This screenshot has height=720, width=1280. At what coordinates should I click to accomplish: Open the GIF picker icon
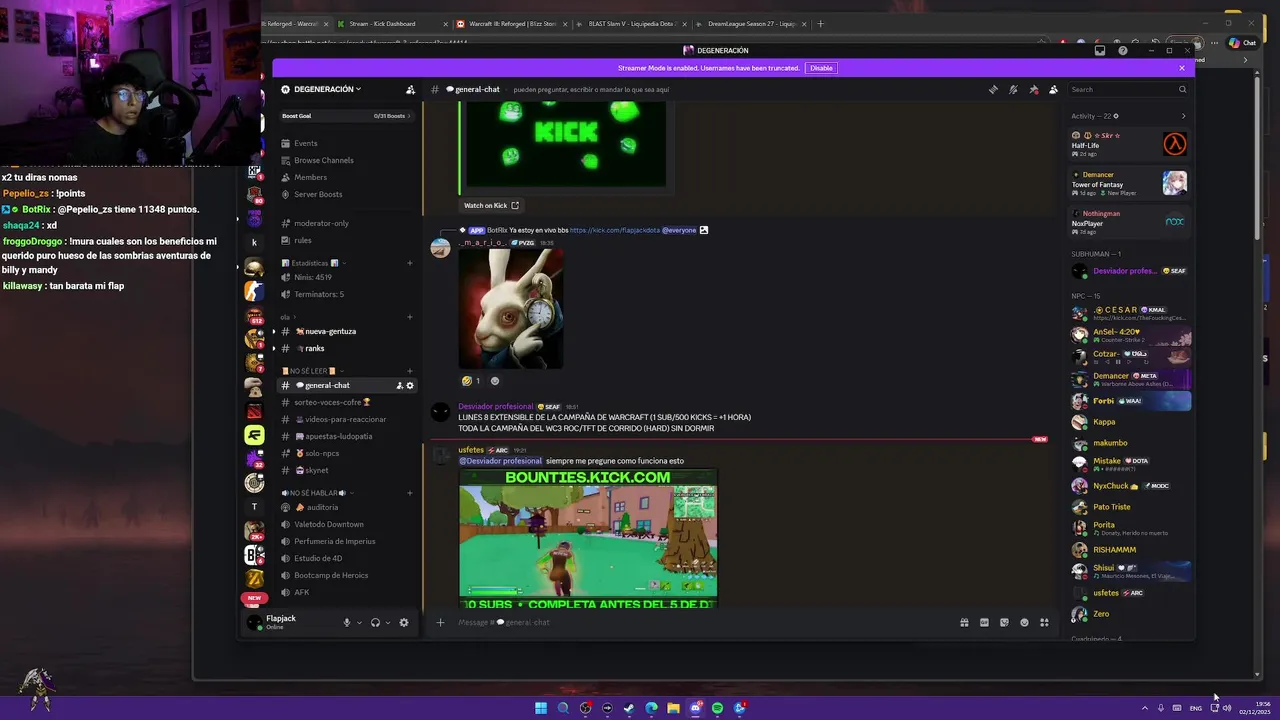(x=984, y=622)
